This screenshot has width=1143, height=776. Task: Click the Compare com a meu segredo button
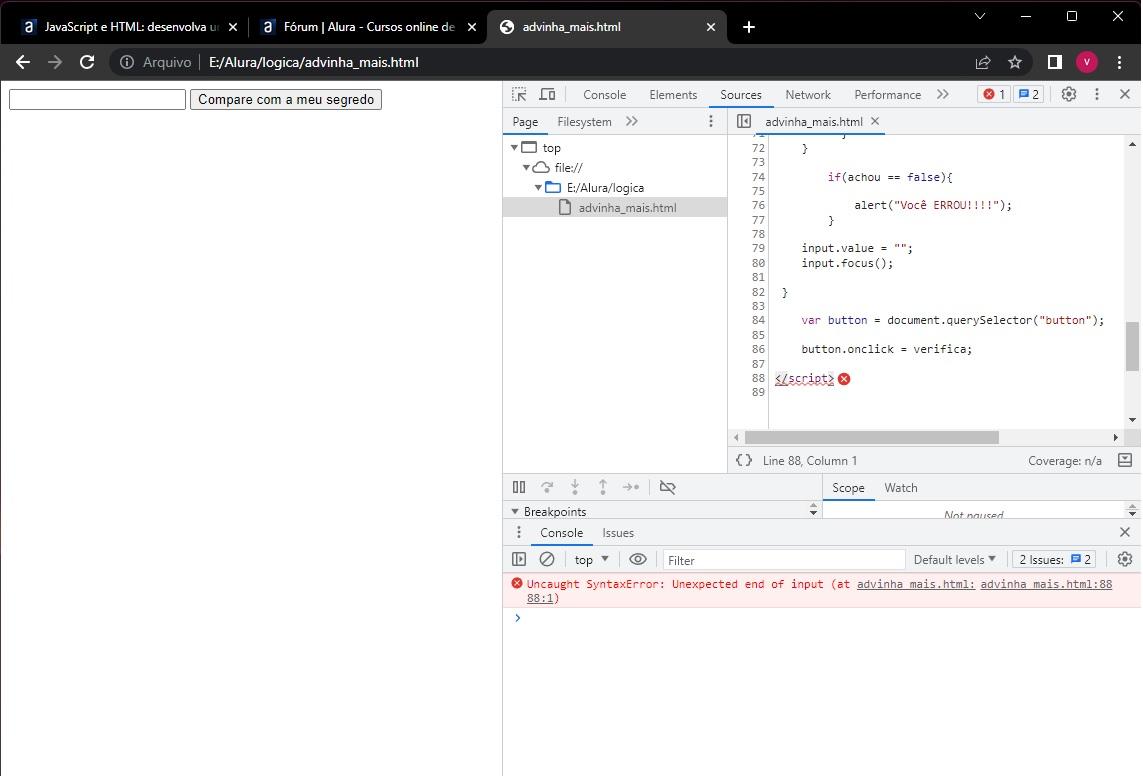coord(286,99)
